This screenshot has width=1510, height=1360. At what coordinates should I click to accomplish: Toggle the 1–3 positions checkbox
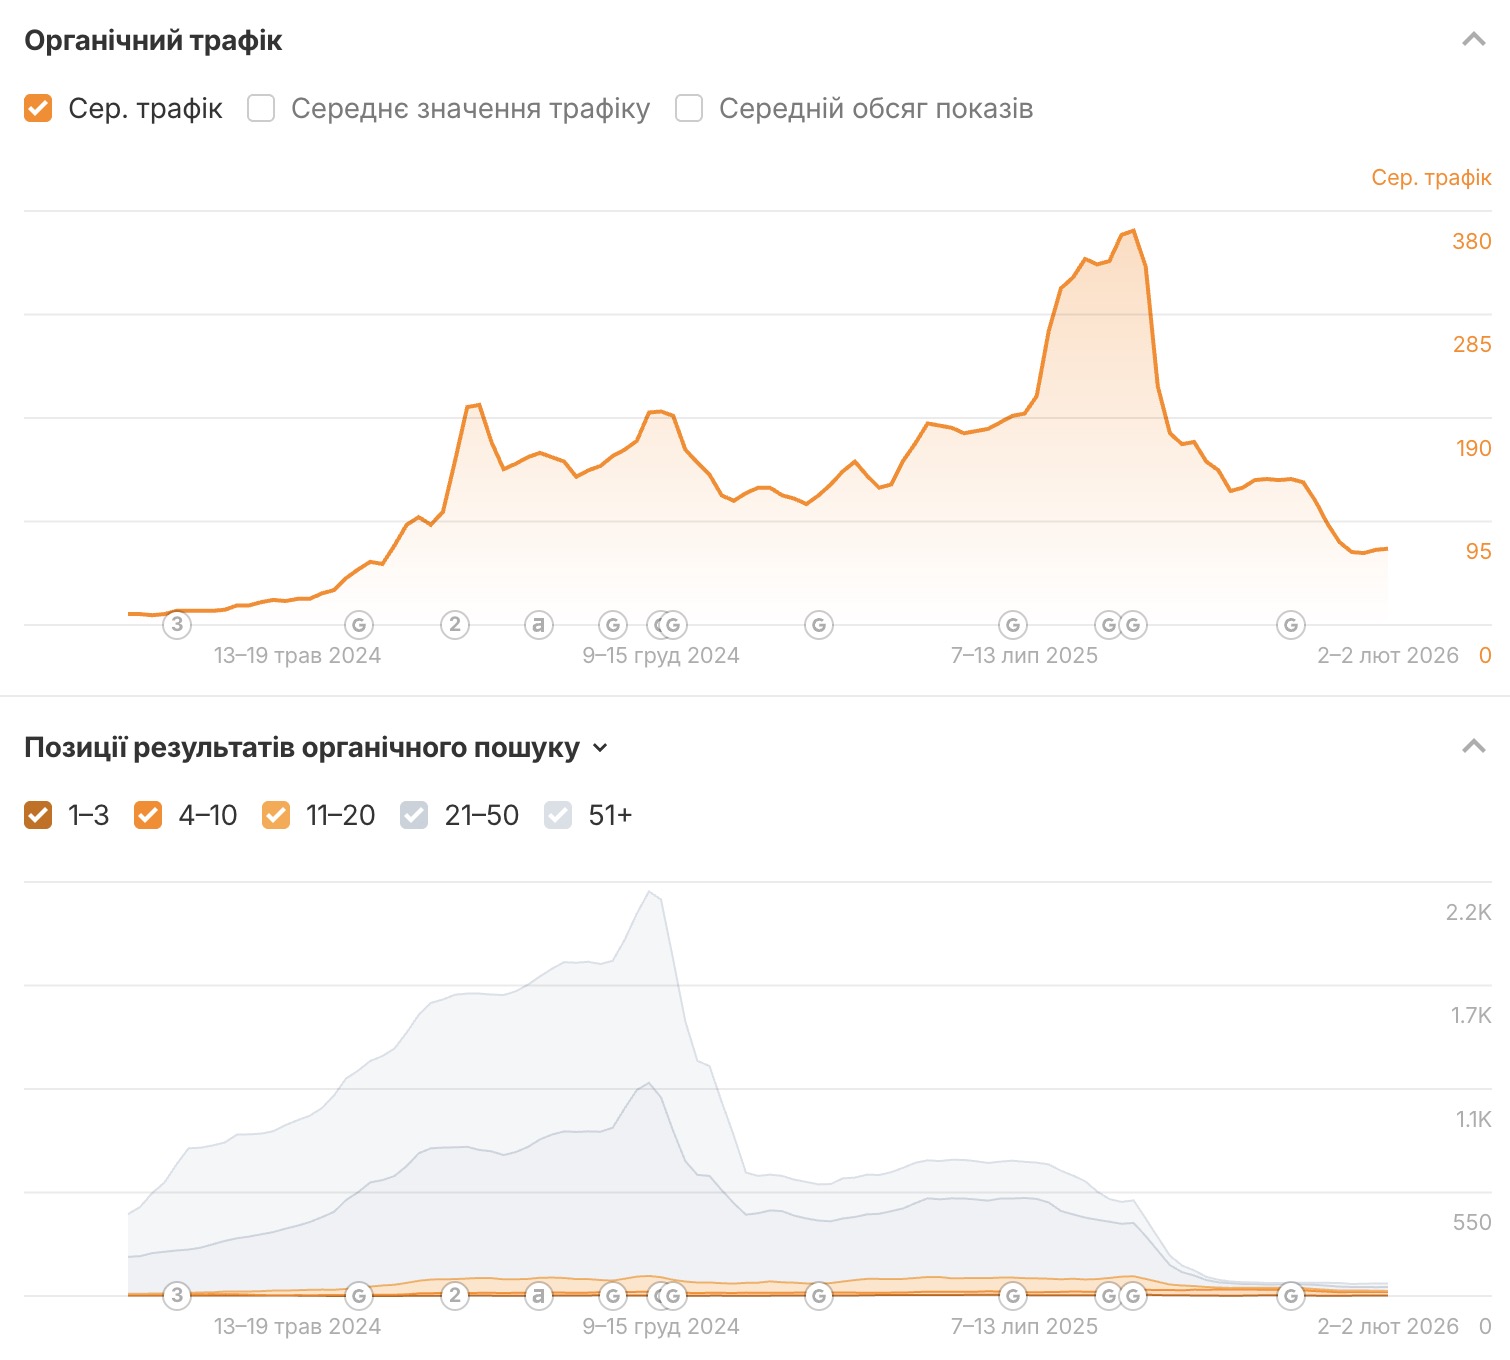click(38, 815)
